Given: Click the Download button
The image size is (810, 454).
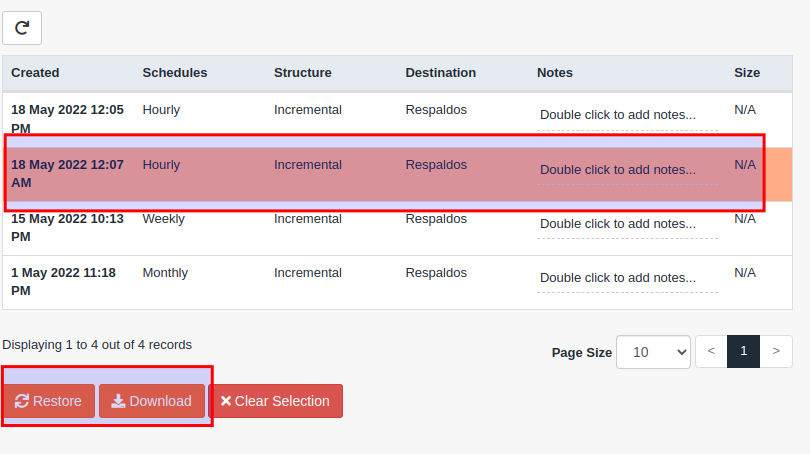Looking at the screenshot, I should [152, 401].
